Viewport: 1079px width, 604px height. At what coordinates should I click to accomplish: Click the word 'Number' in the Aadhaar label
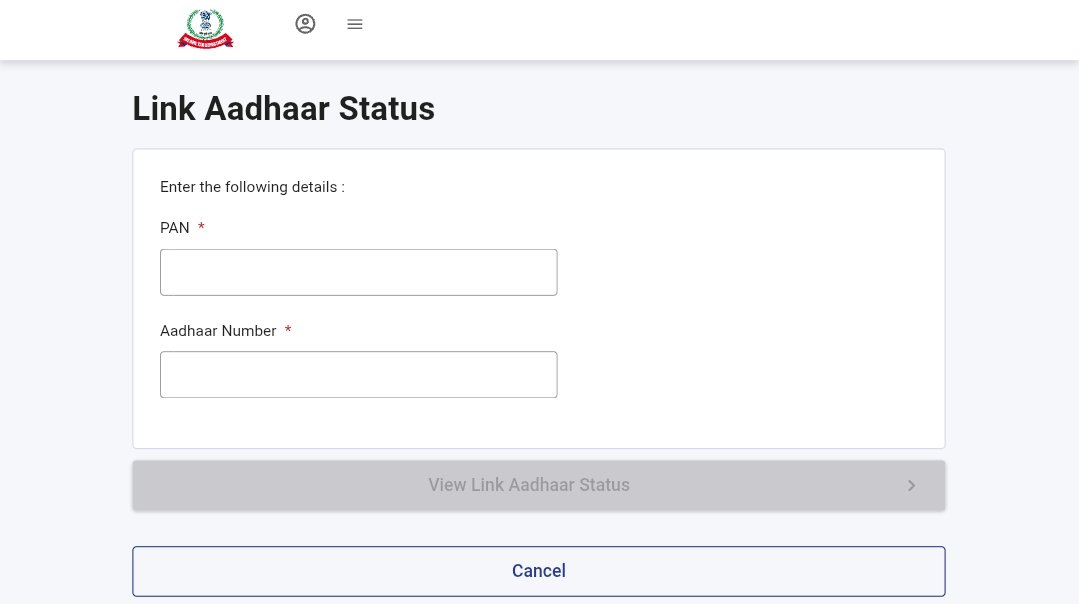tap(249, 331)
